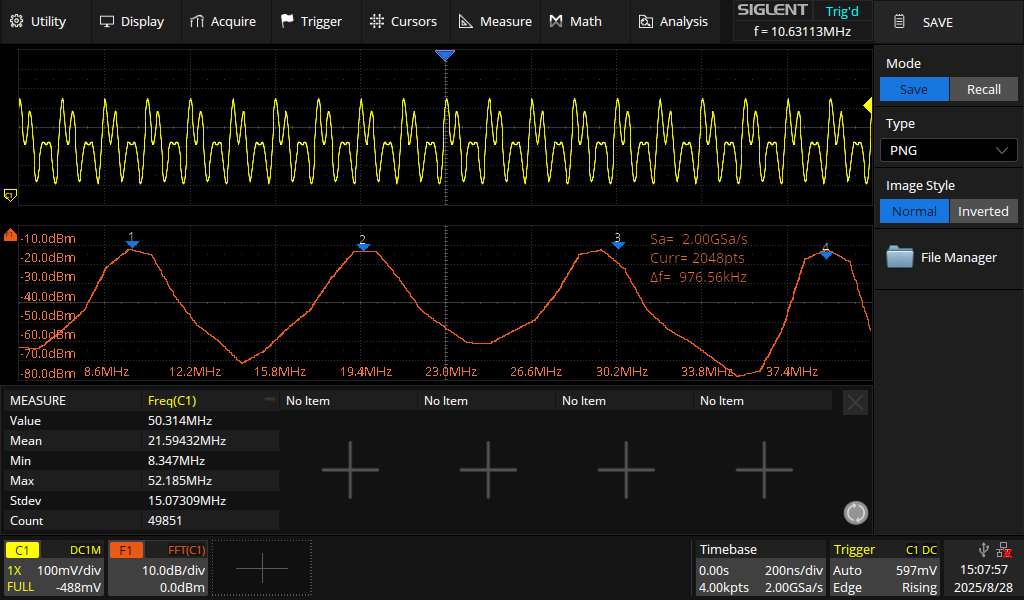Screen dimensions: 1024x600
Task: Close the measurement panel with X
Action: click(855, 403)
